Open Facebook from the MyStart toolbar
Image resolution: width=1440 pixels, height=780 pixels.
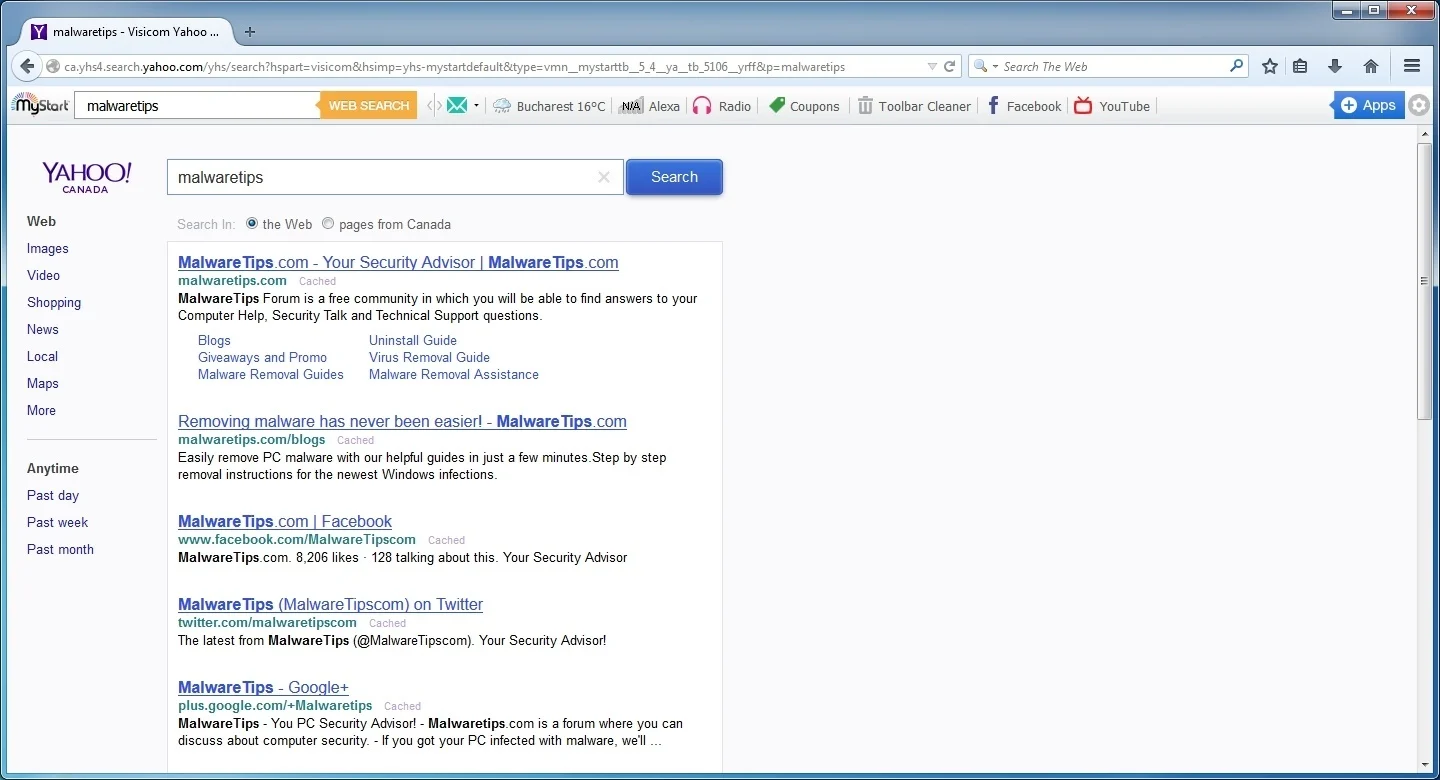pos(1024,106)
